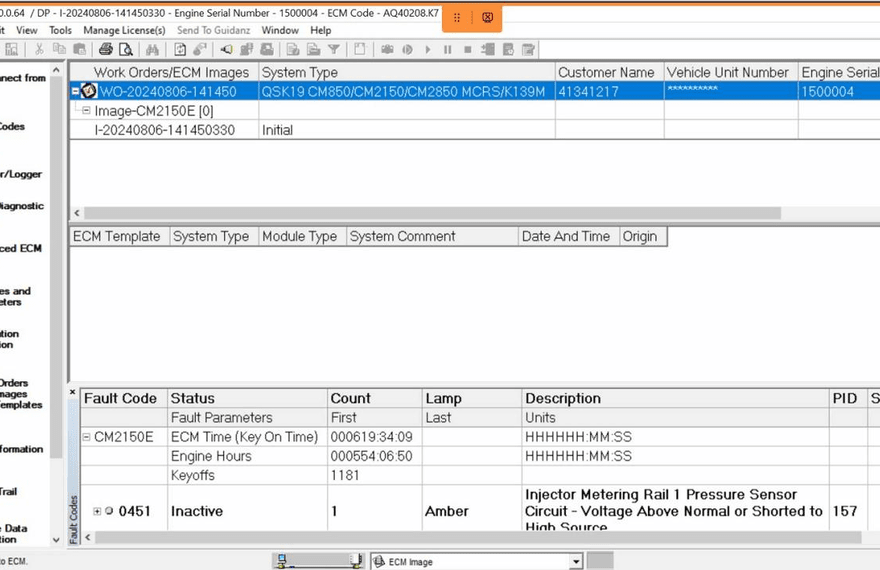This screenshot has width=880, height=570.
Task: Click the yellow horn toolbar icon
Action: click(x=226, y=49)
